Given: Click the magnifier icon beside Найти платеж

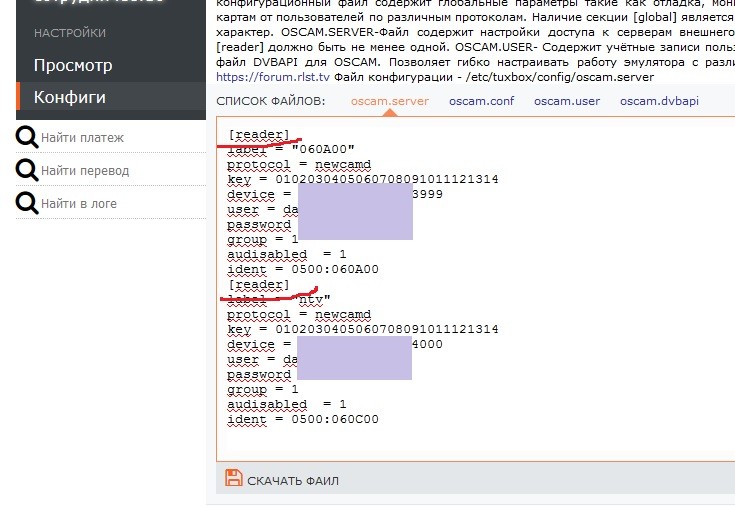Looking at the screenshot, I should [x=28, y=138].
